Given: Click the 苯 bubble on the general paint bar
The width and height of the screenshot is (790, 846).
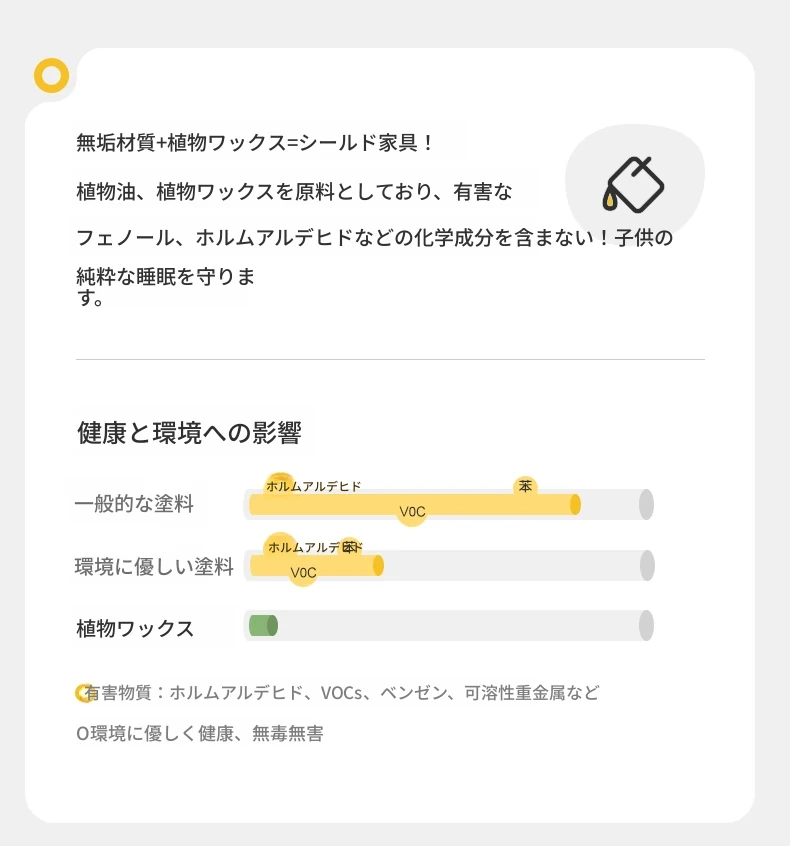Looking at the screenshot, I should [x=525, y=487].
